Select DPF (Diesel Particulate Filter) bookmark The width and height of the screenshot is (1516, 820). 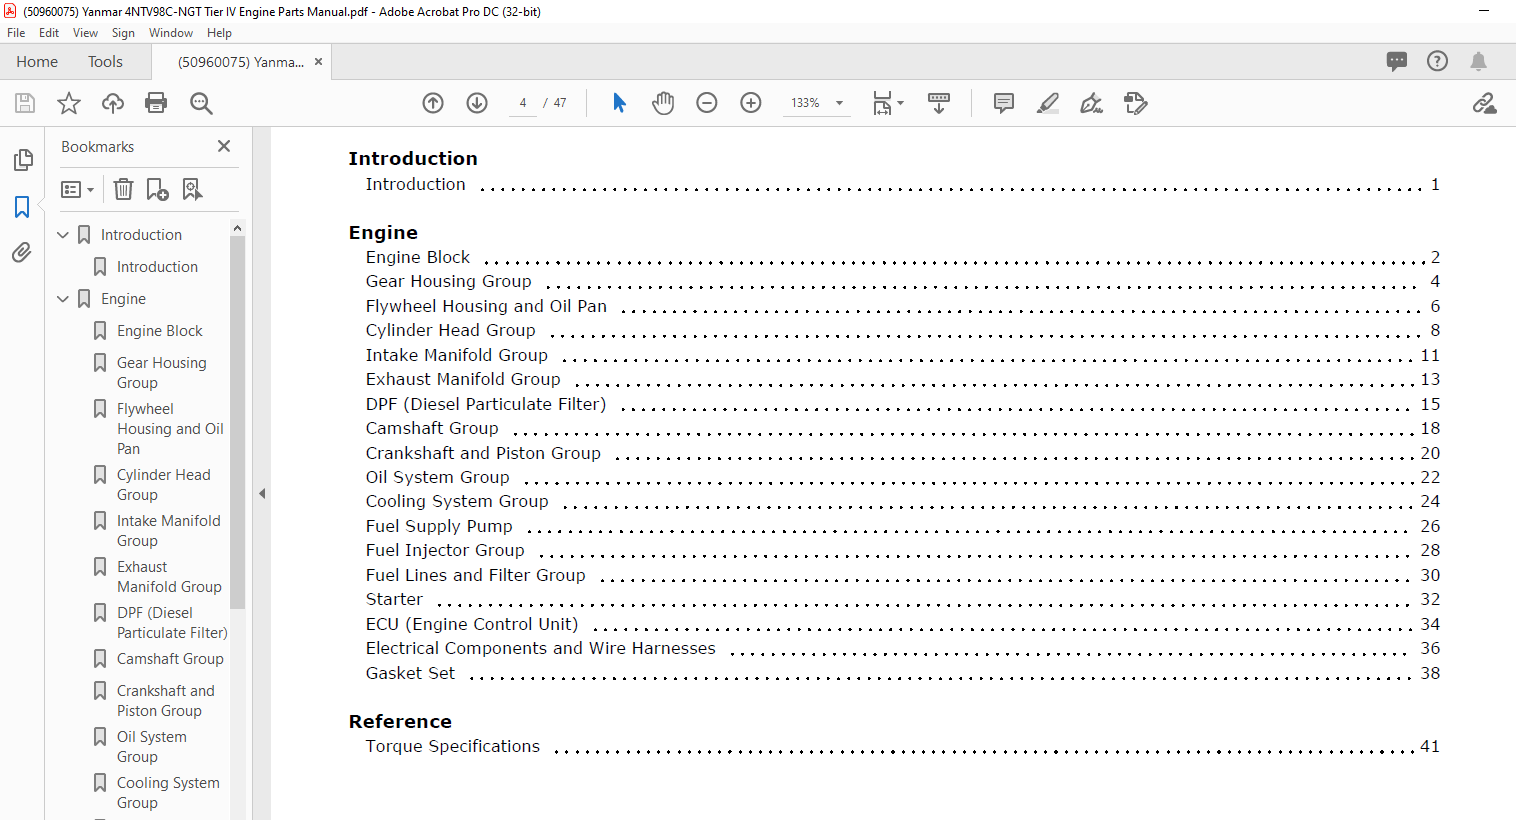tap(172, 623)
